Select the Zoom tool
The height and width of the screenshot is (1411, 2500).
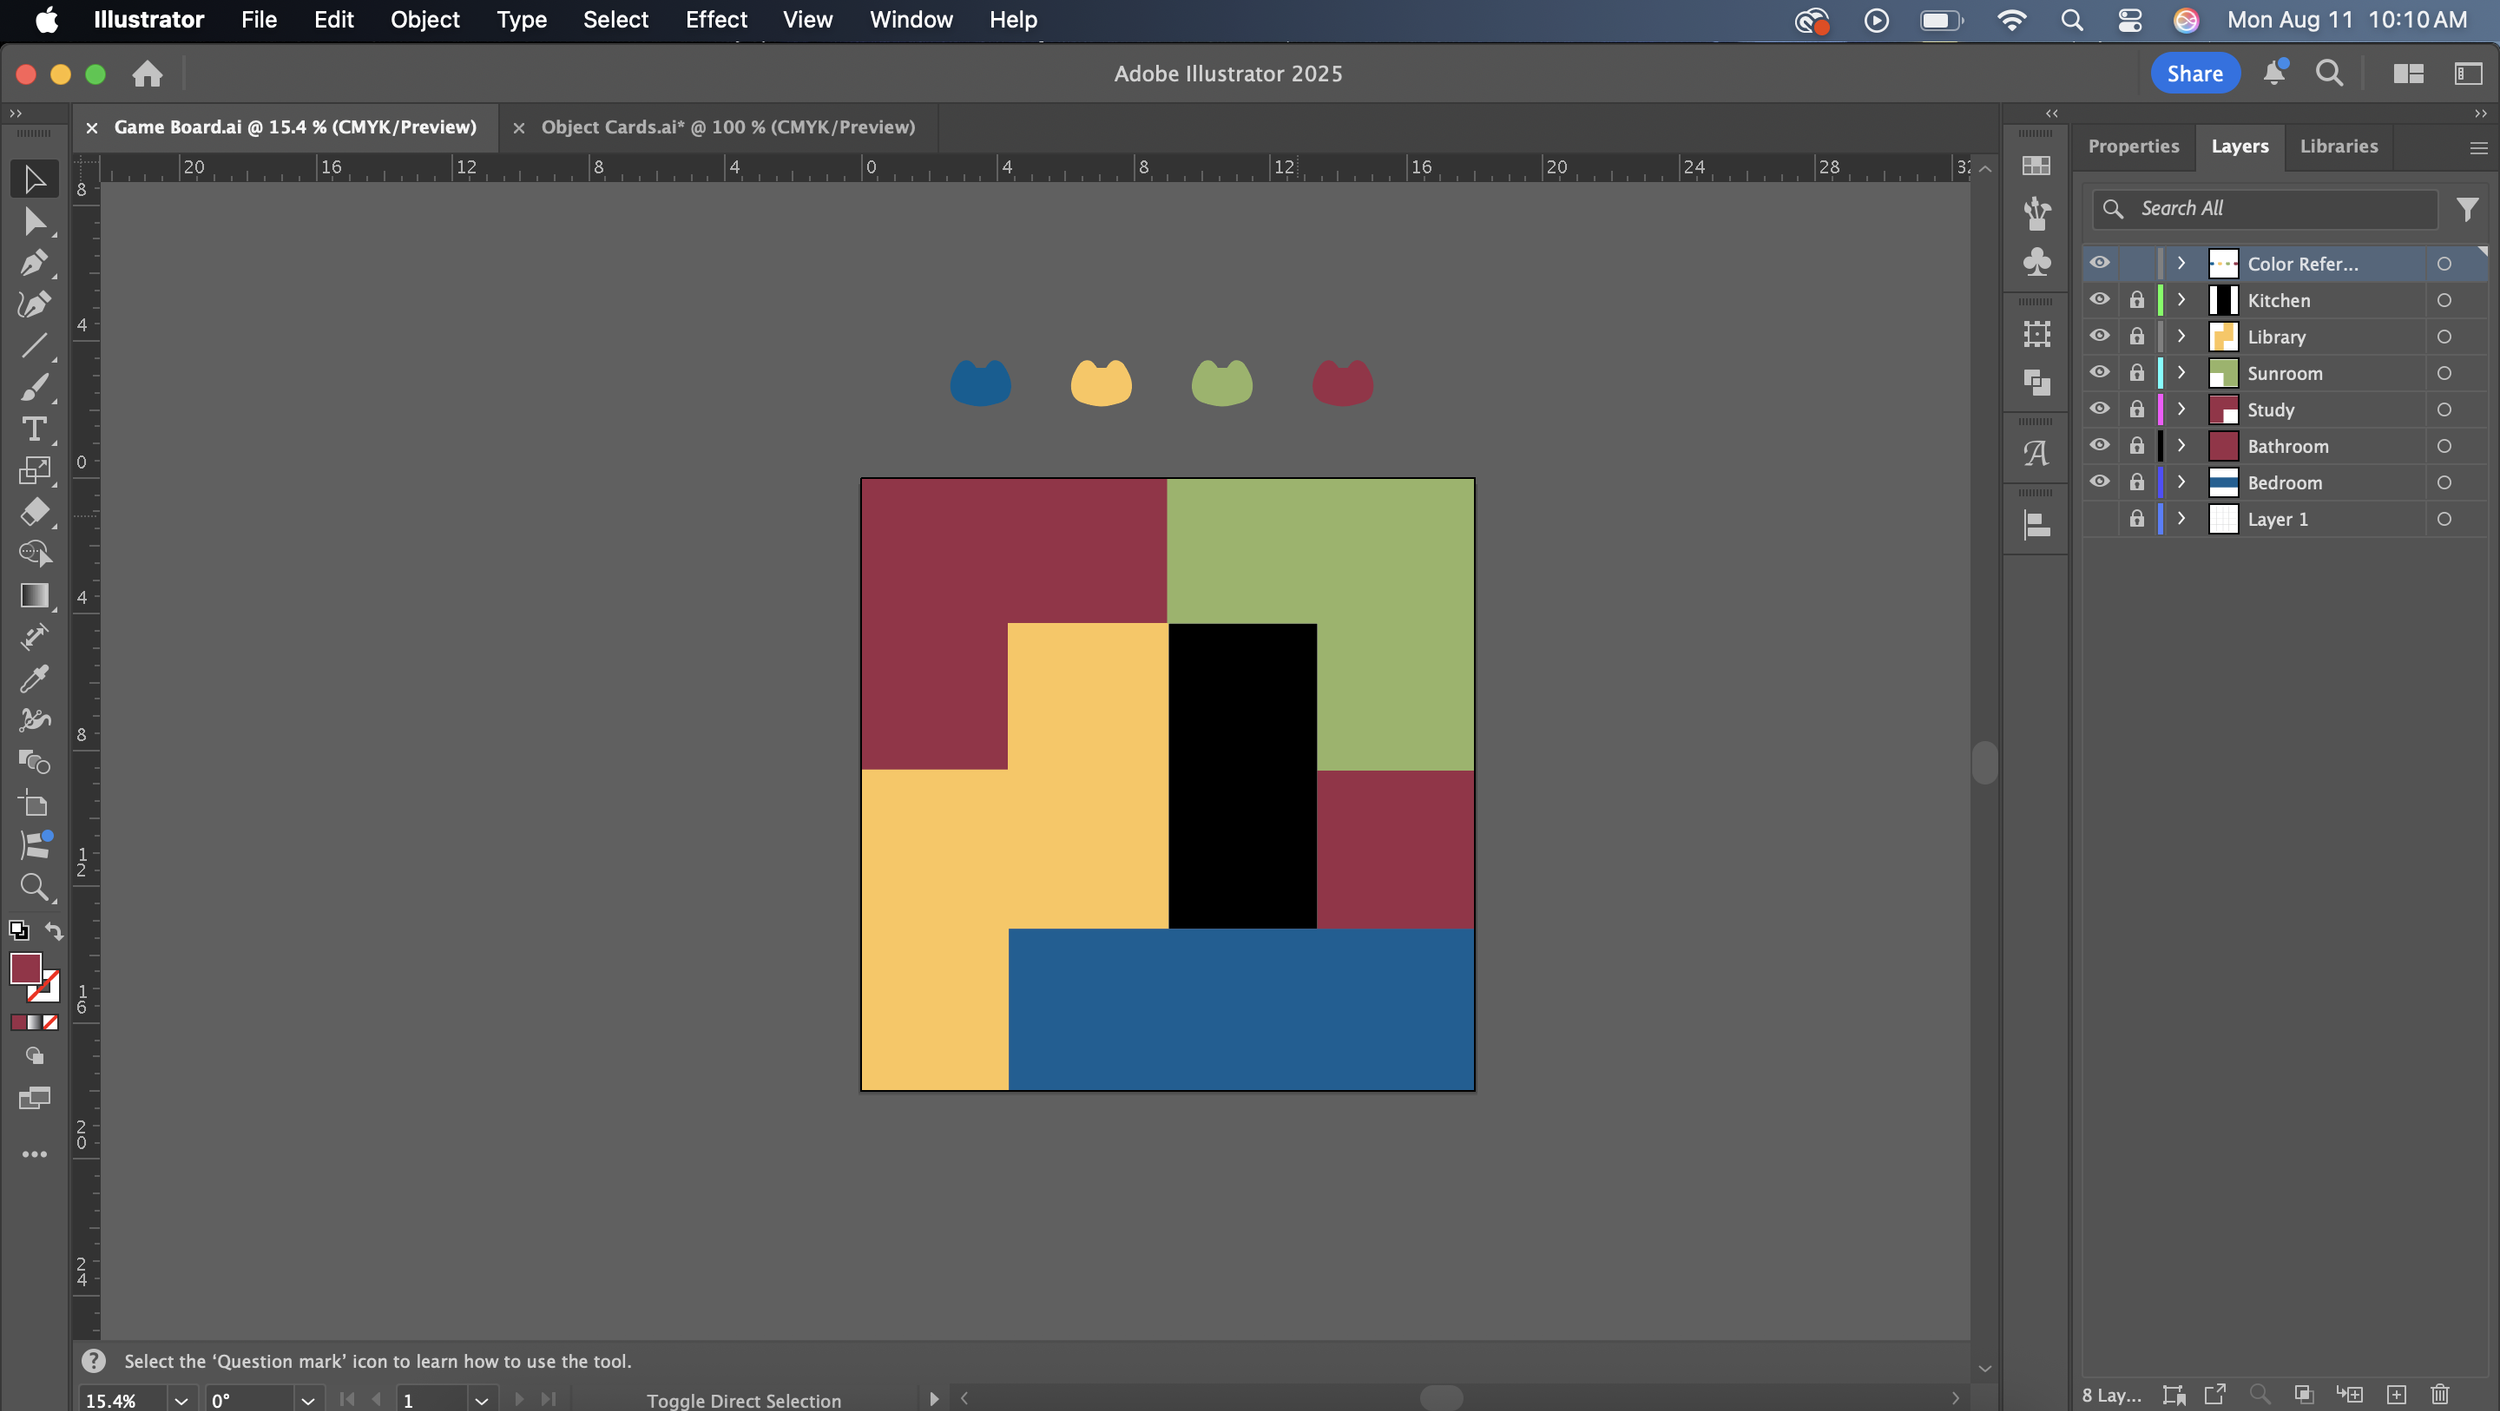coord(34,887)
